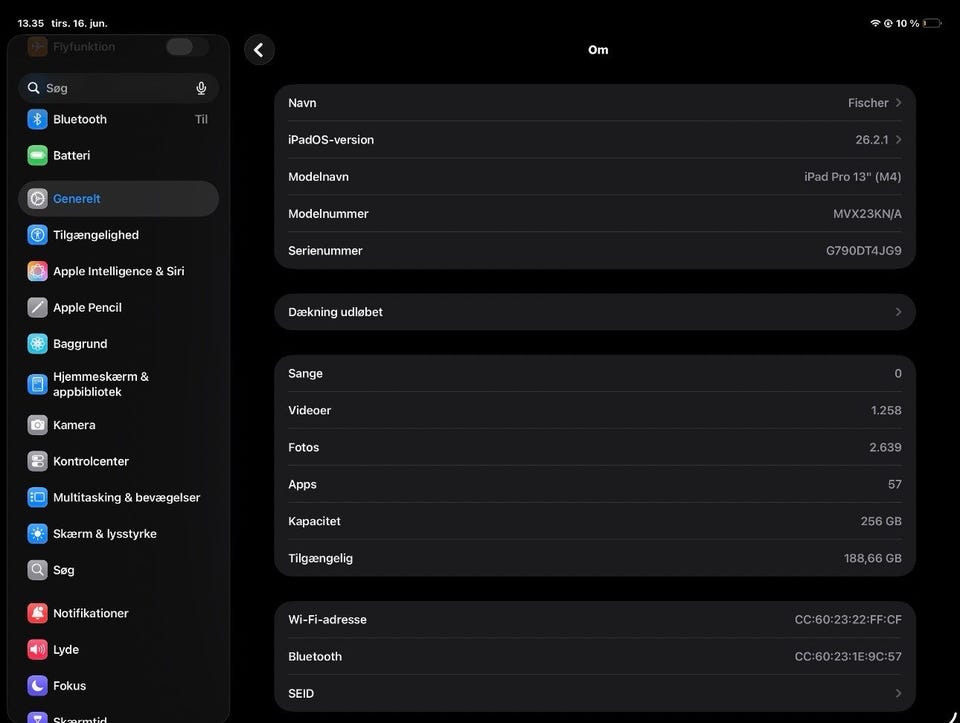This screenshot has height=723, width=960.
Task: Click the microphone dictation icon in search
Action: pyautogui.click(x=201, y=88)
